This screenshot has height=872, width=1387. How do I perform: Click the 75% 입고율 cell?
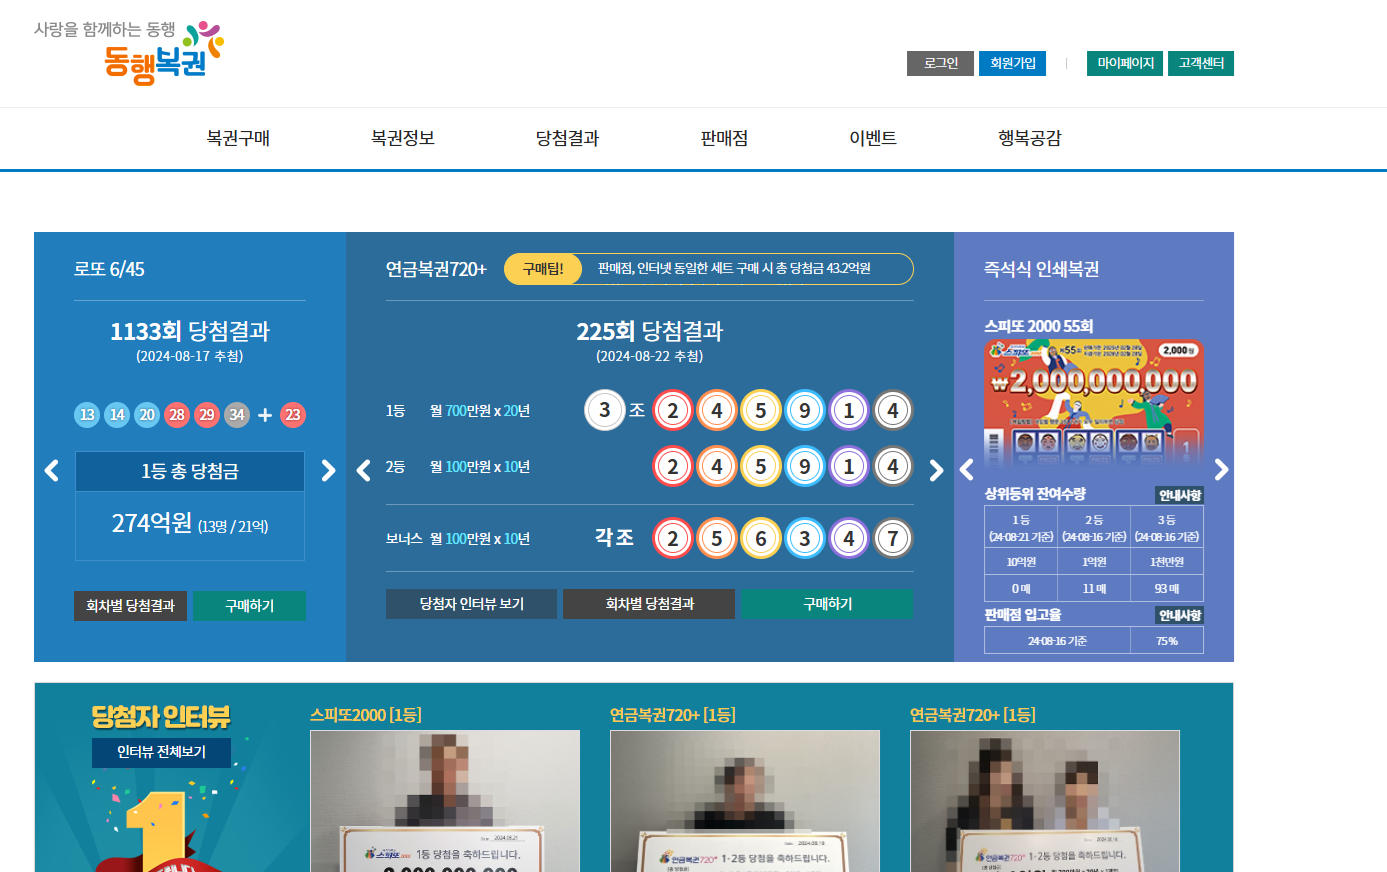pos(1167,641)
